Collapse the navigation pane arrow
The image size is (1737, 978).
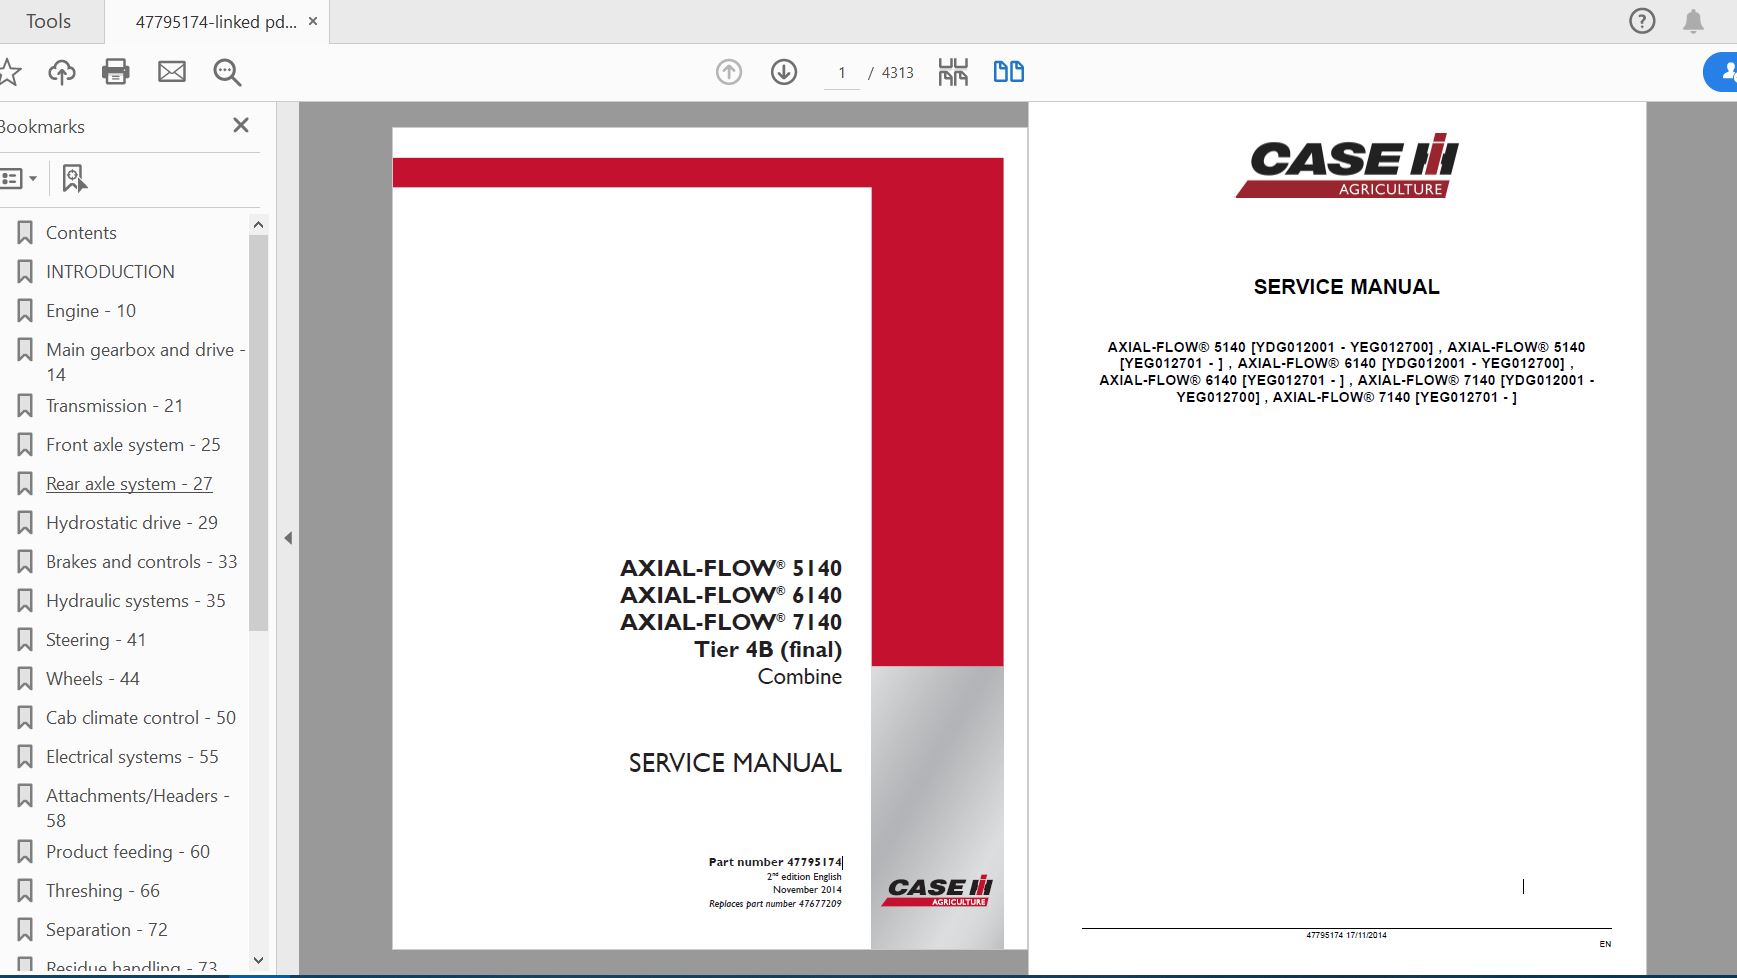pos(288,538)
